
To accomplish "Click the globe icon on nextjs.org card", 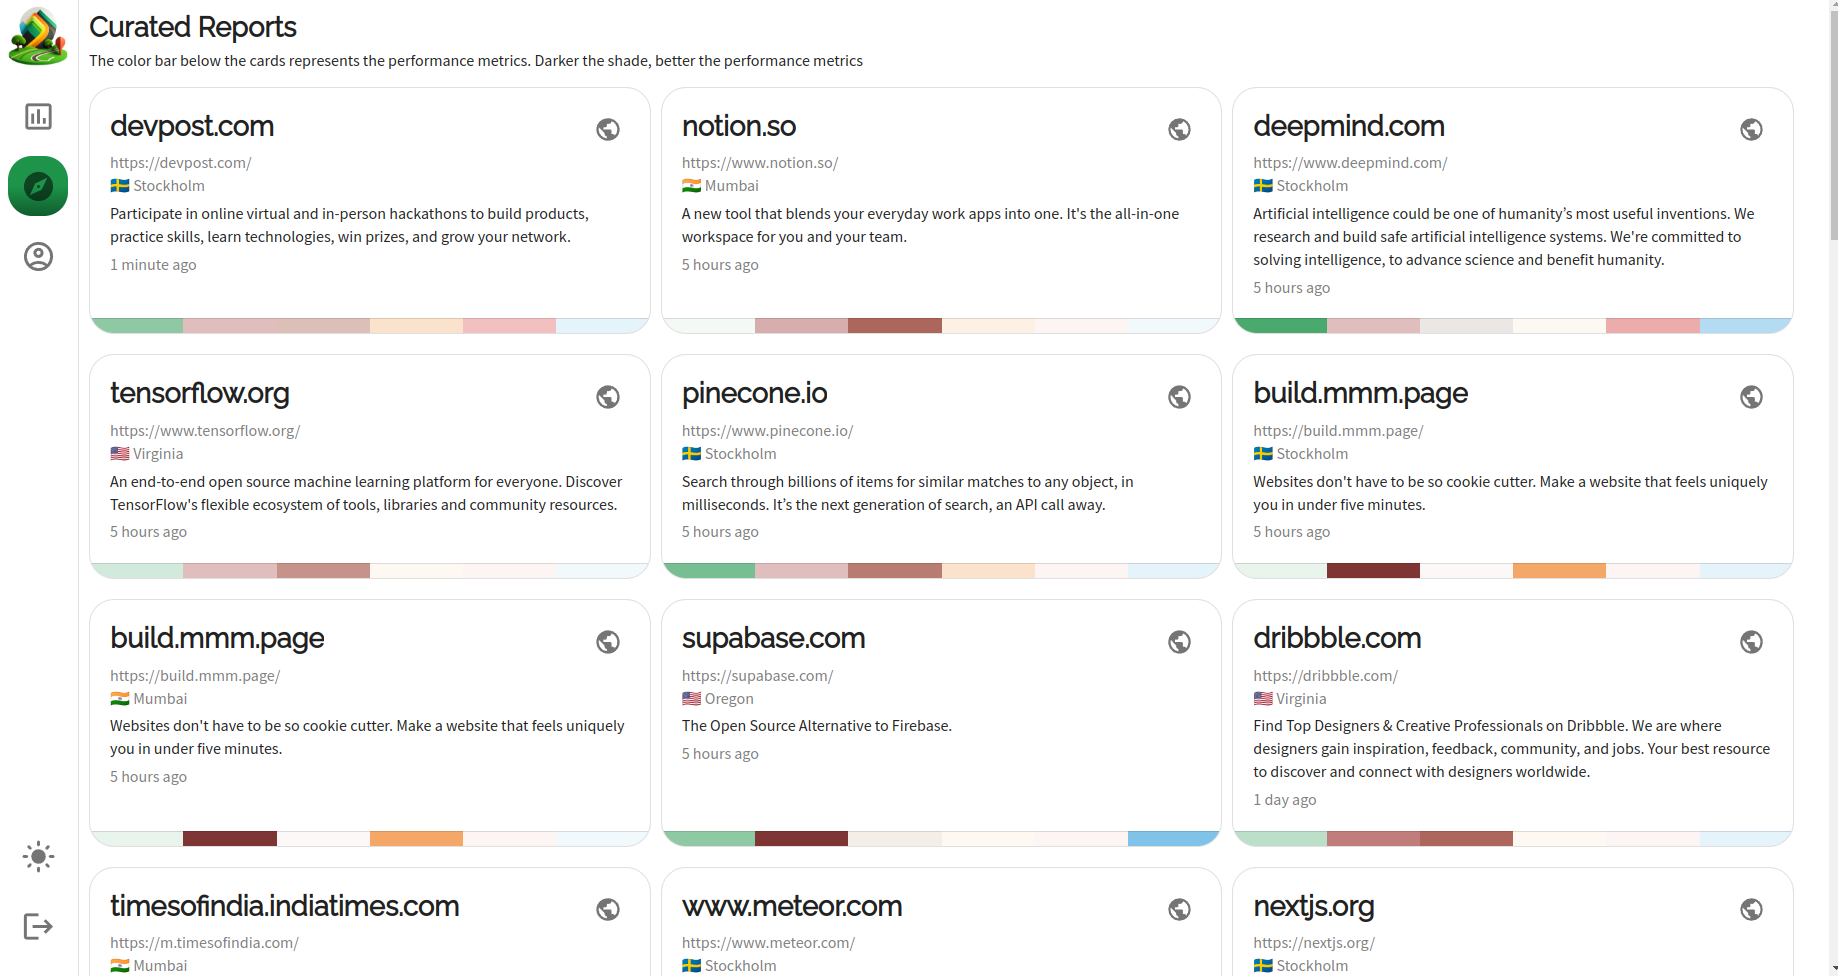I will (x=1751, y=909).
